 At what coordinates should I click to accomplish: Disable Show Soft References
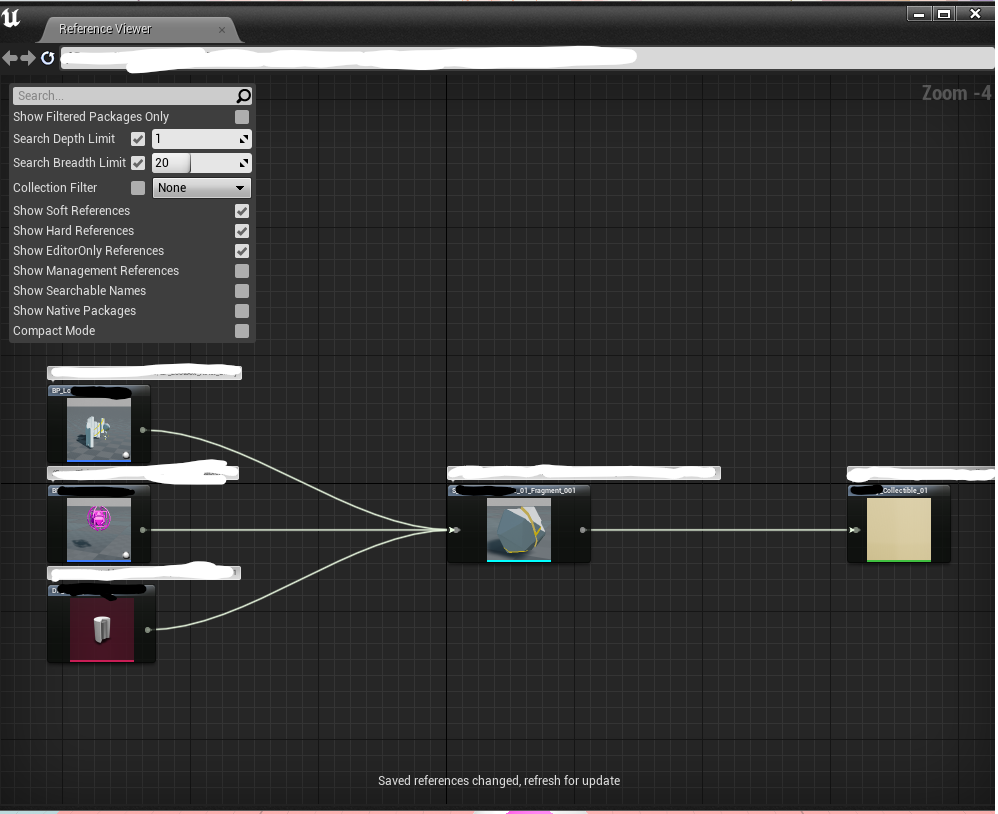click(x=243, y=211)
